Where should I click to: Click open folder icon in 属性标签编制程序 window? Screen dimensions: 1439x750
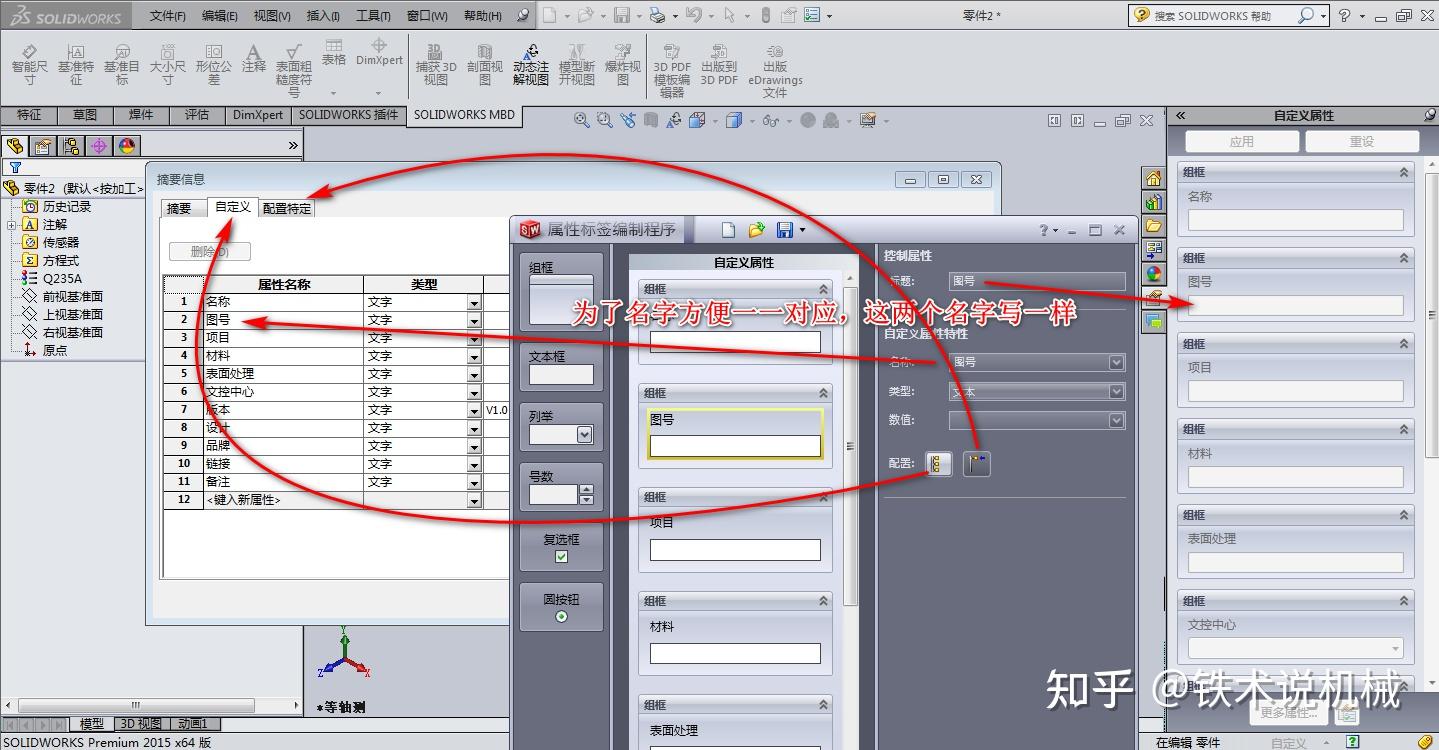coord(756,230)
